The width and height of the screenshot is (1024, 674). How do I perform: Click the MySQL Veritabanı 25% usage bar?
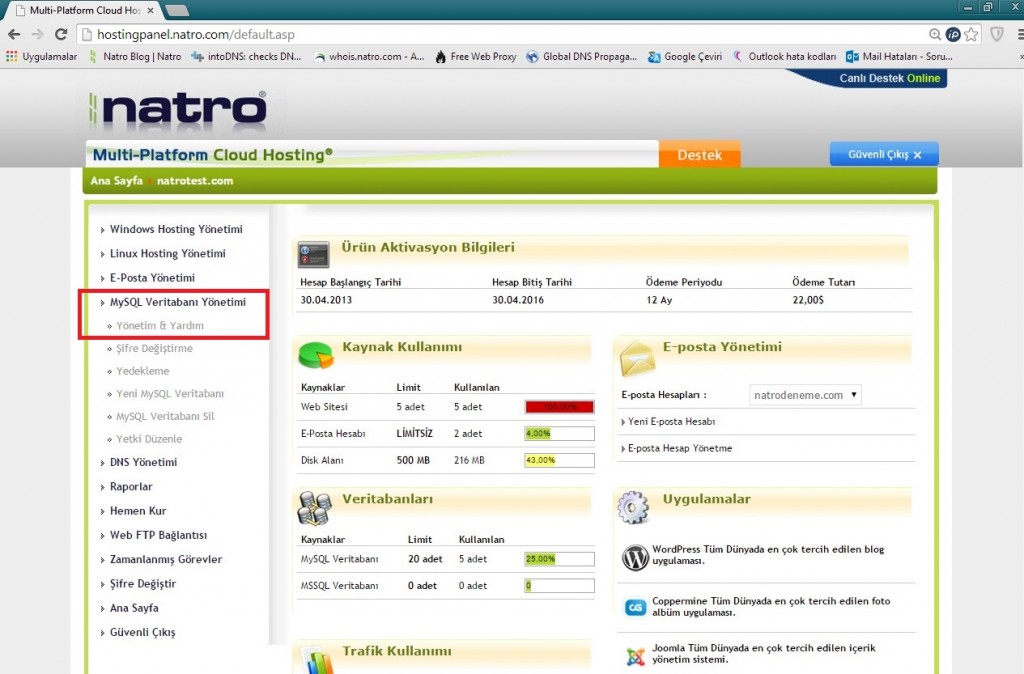tap(560, 559)
